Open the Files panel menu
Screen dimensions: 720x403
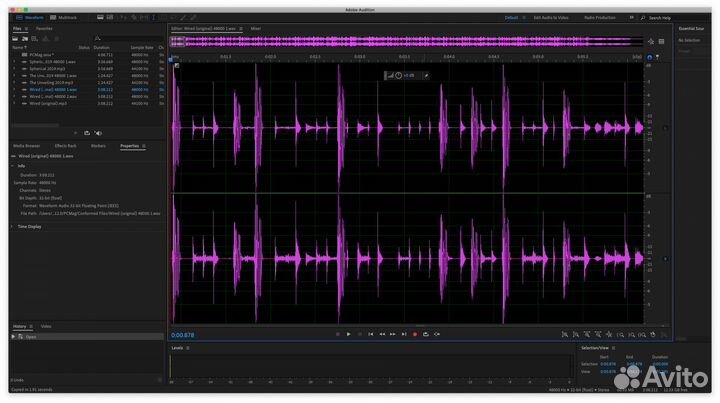26,28
